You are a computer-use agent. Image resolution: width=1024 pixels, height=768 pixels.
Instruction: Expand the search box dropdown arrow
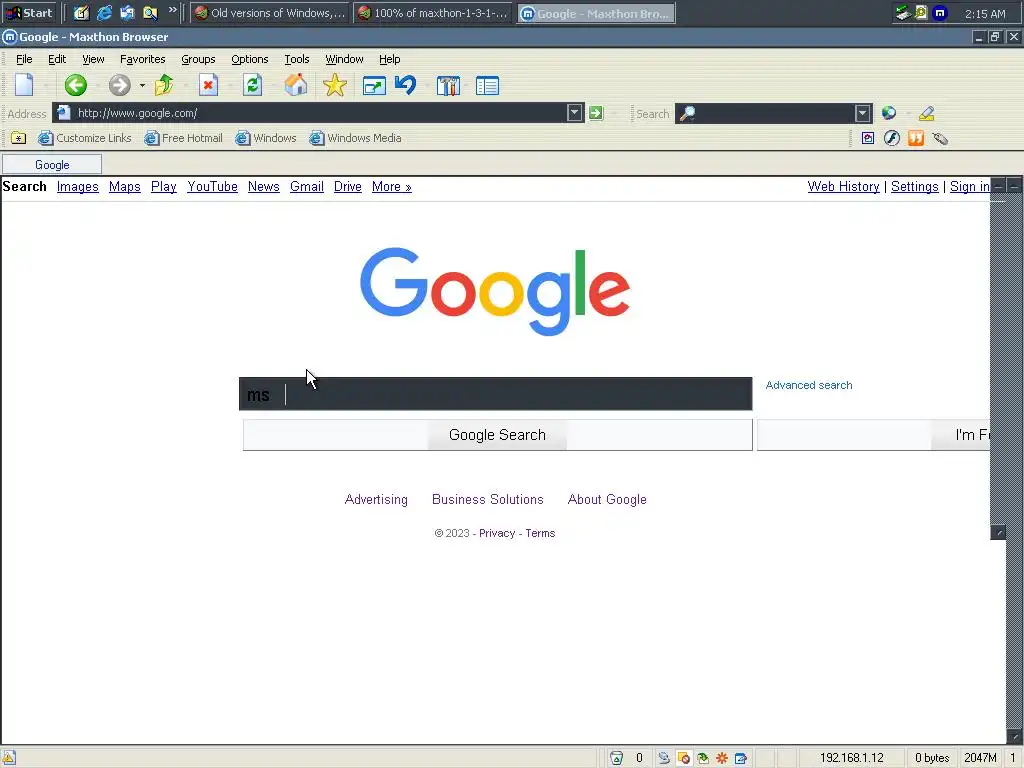coord(863,113)
